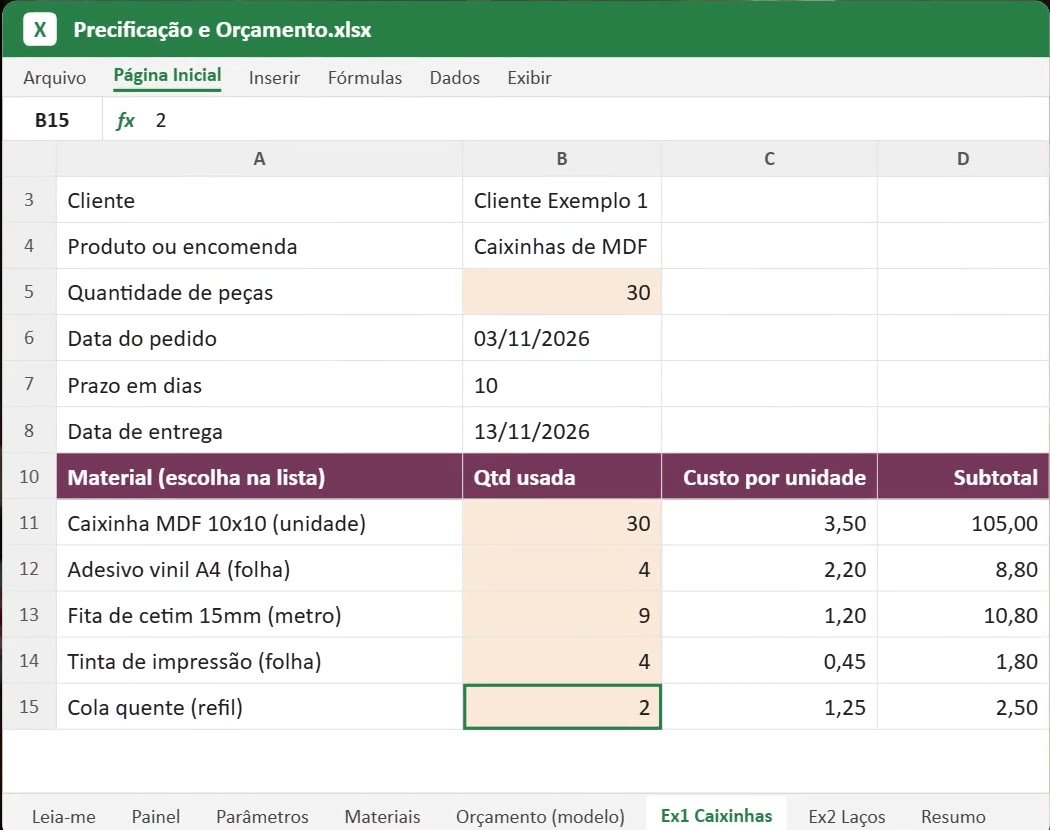Image resolution: width=1050 pixels, height=830 pixels.
Task: Click the formula bar value 2
Action: 161,121
